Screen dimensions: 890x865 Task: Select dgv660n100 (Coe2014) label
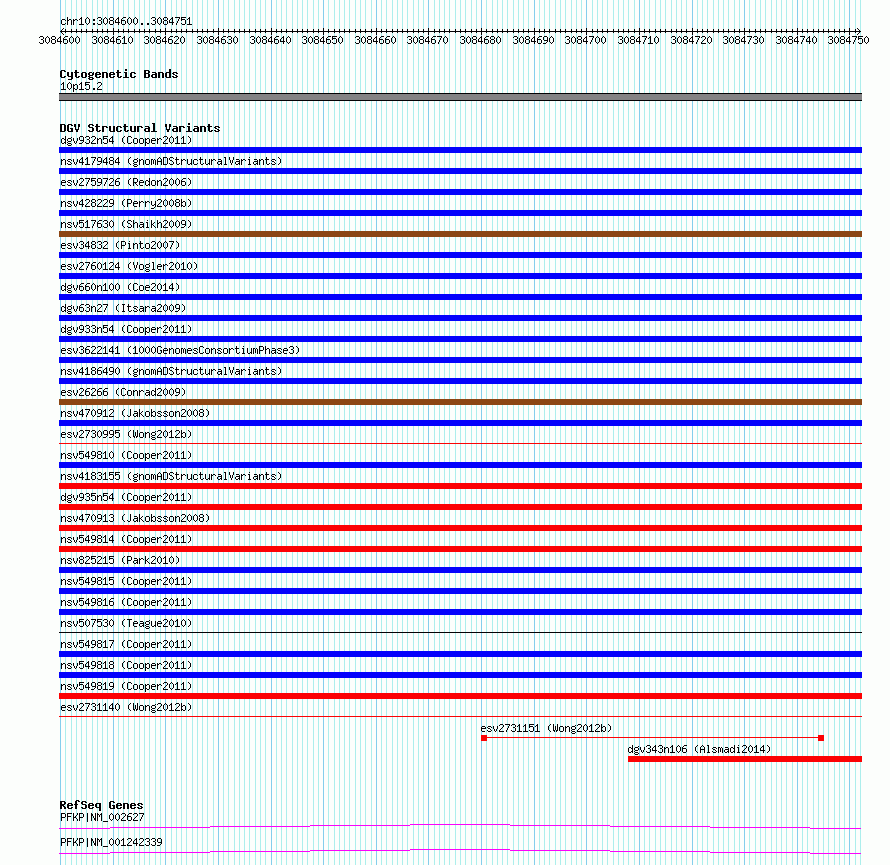click(x=120, y=287)
